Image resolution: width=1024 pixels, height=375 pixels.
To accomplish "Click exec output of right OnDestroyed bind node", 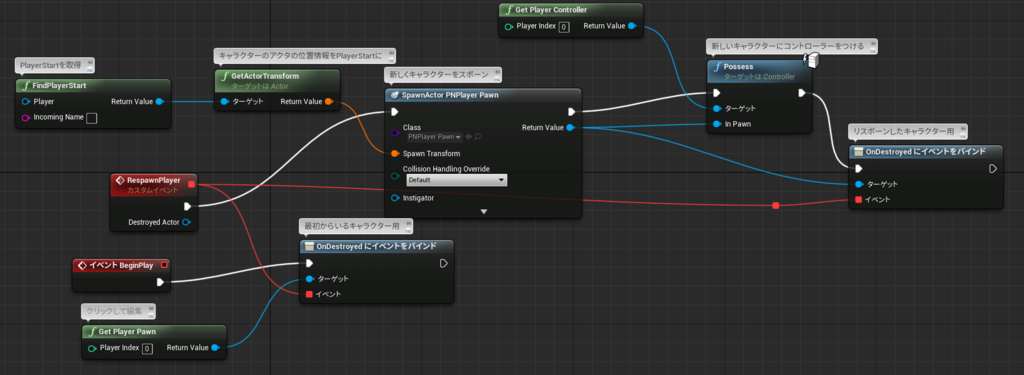I will click(993, 168).
